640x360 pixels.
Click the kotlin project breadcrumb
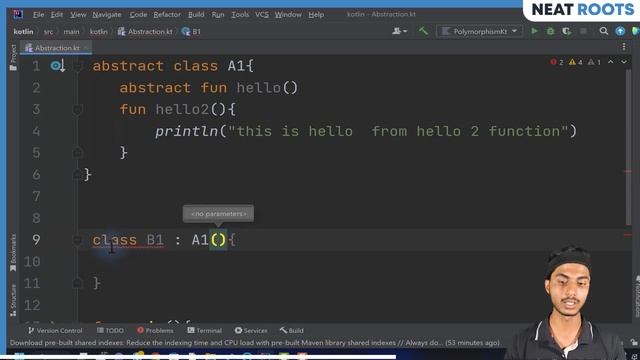pos(23,31)
